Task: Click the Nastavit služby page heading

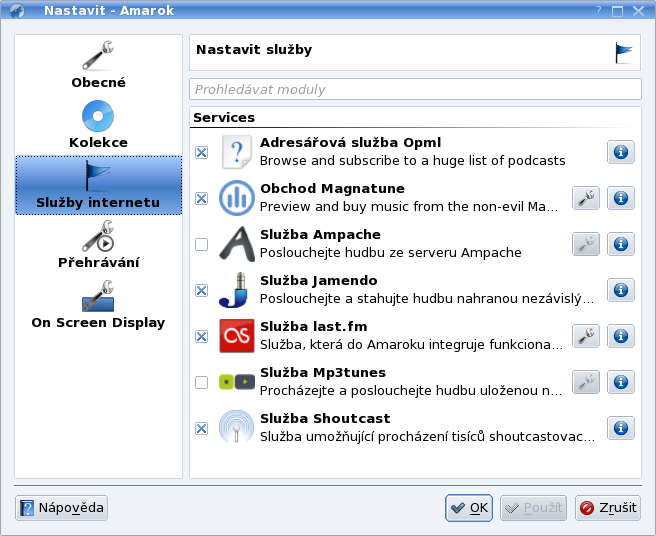Action: [x=254, y=50]
